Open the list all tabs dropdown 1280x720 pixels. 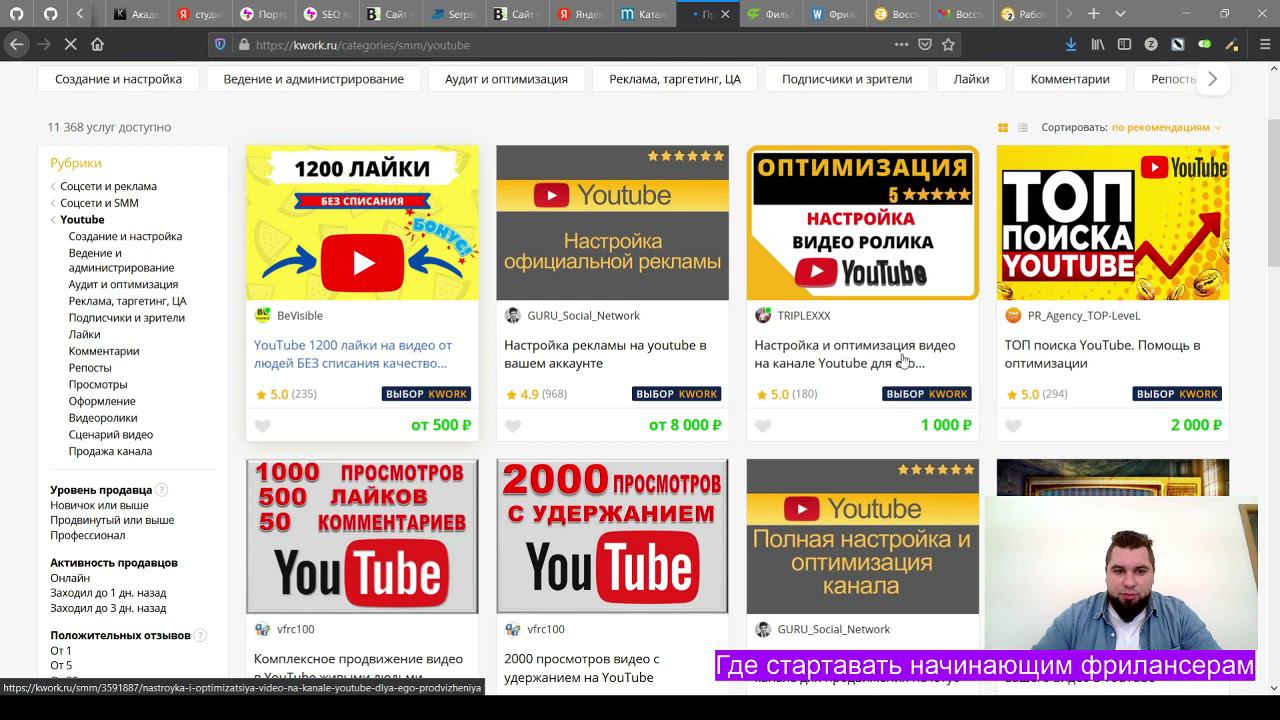(x=1120, y=14)
